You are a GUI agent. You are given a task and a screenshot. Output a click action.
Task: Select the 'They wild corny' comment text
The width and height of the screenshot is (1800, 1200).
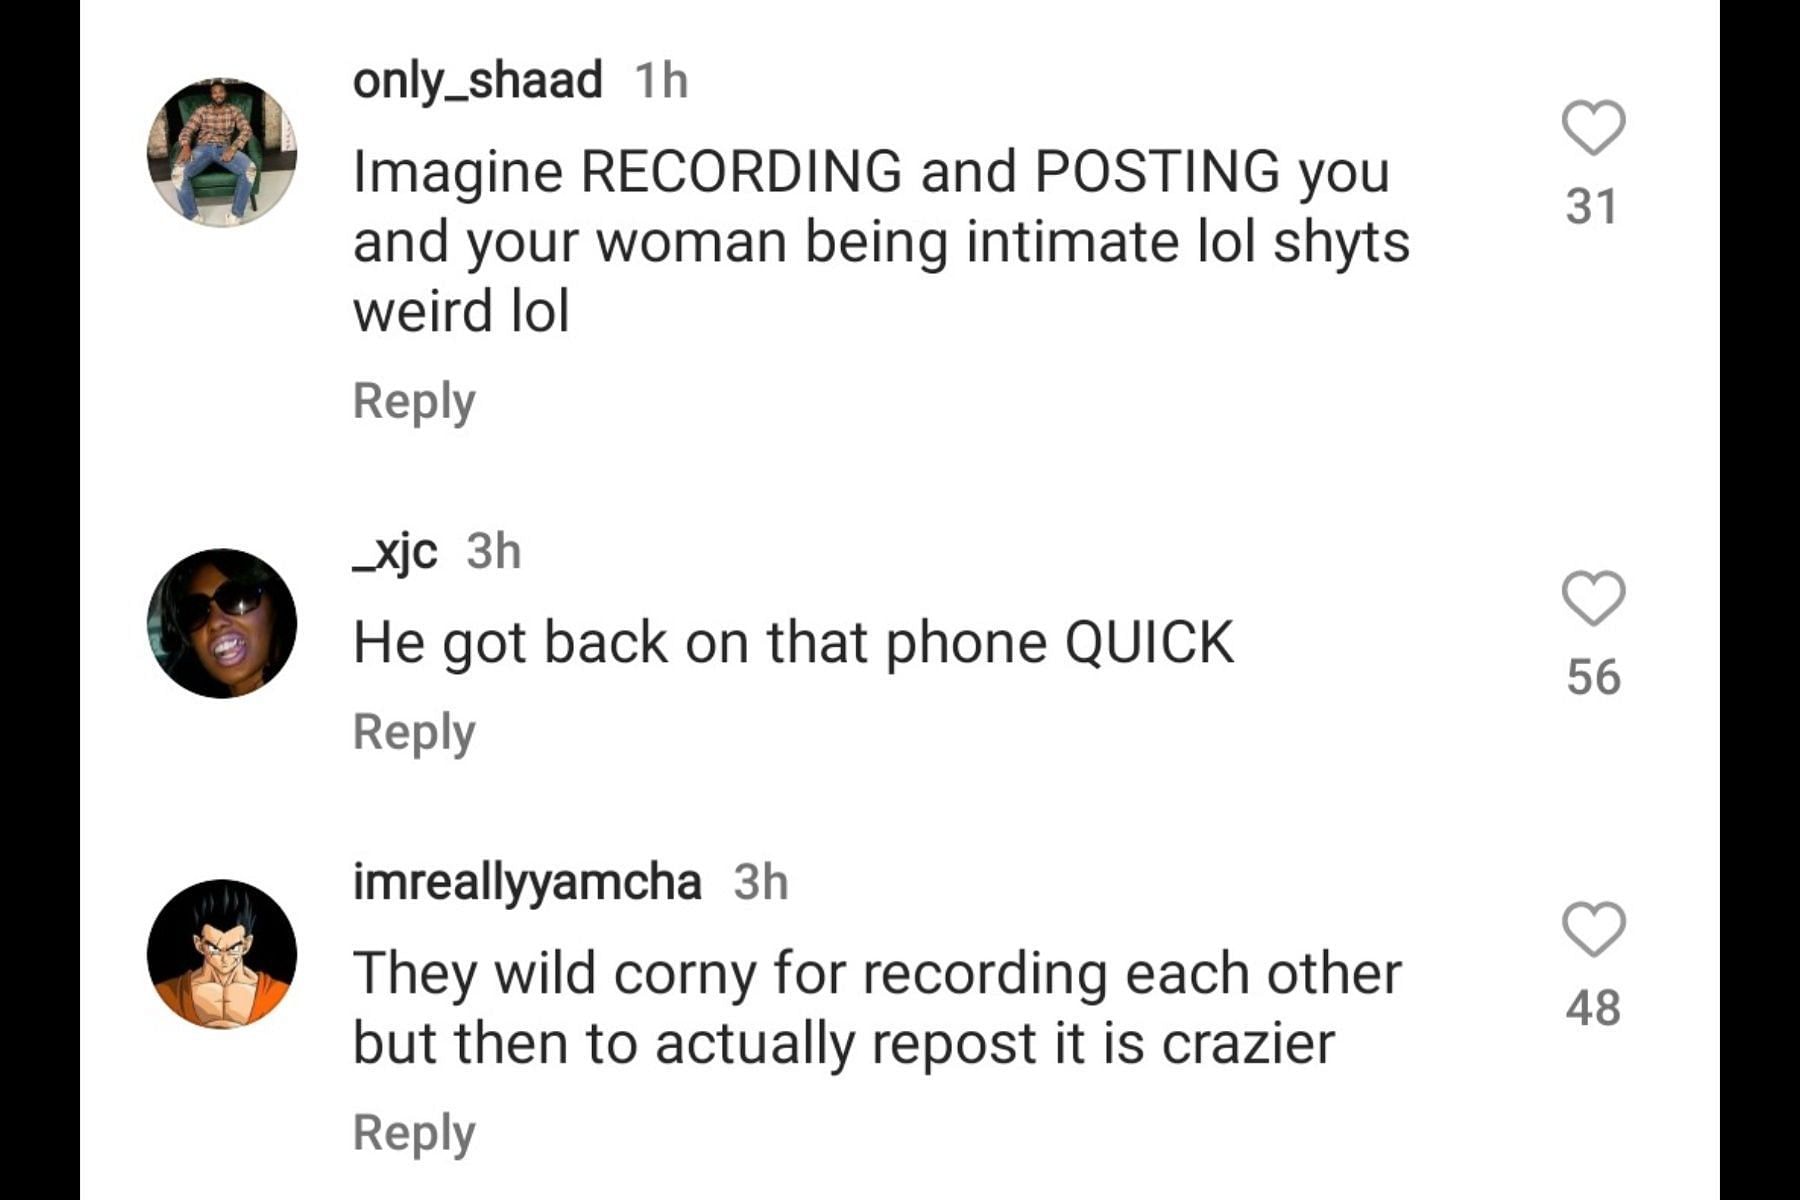point(877,1008)
